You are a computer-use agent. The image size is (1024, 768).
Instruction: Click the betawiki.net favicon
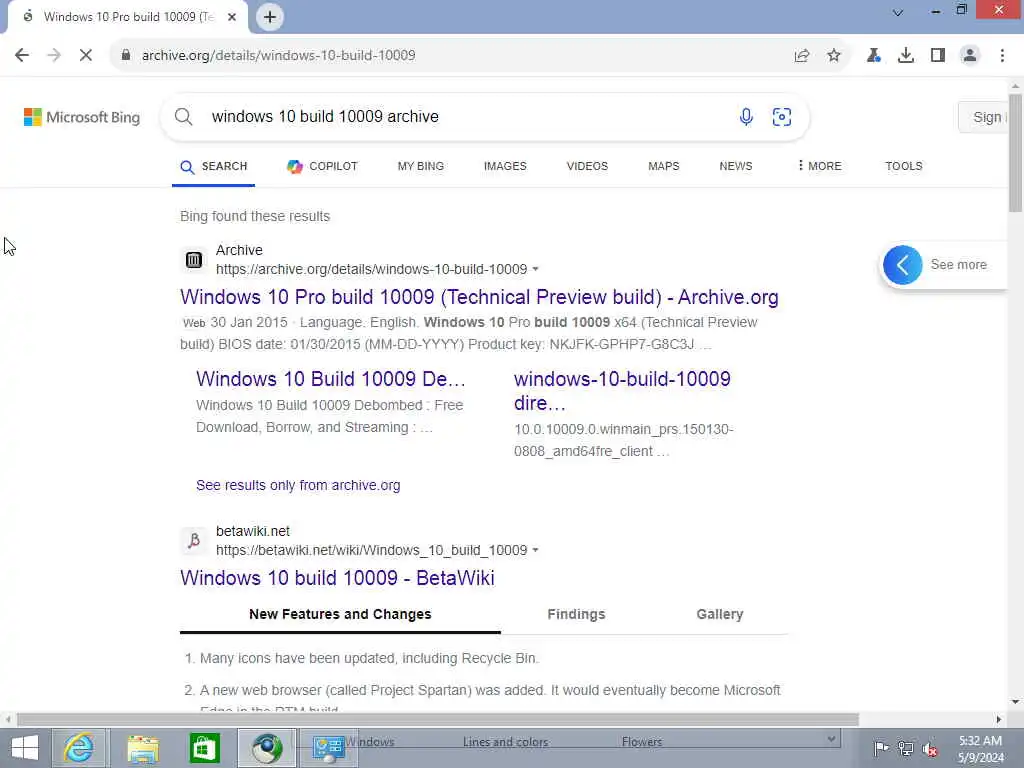coord(194,541)
